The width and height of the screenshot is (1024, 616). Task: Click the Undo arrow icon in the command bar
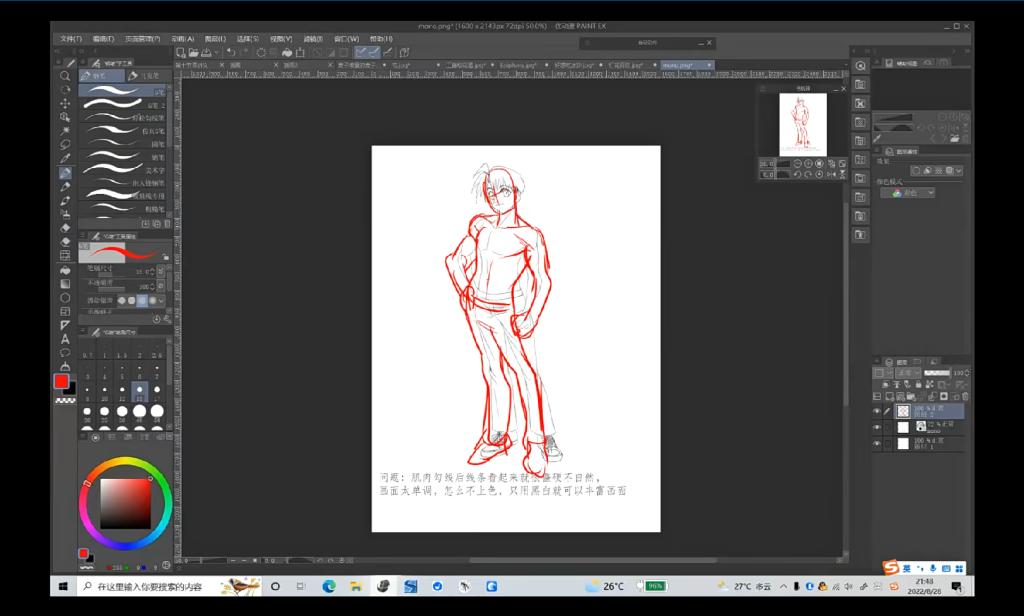click(232, 52)
